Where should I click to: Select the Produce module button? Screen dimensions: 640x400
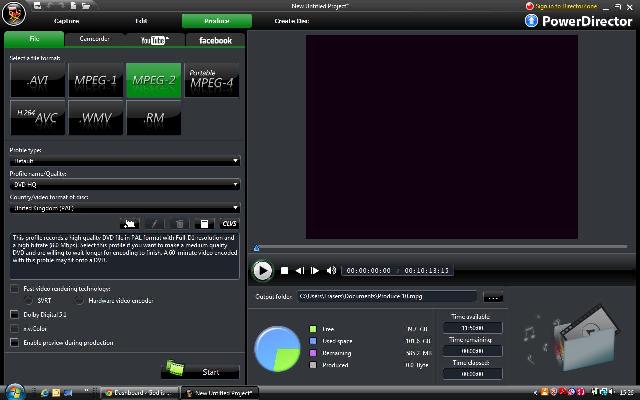[217, 21]
